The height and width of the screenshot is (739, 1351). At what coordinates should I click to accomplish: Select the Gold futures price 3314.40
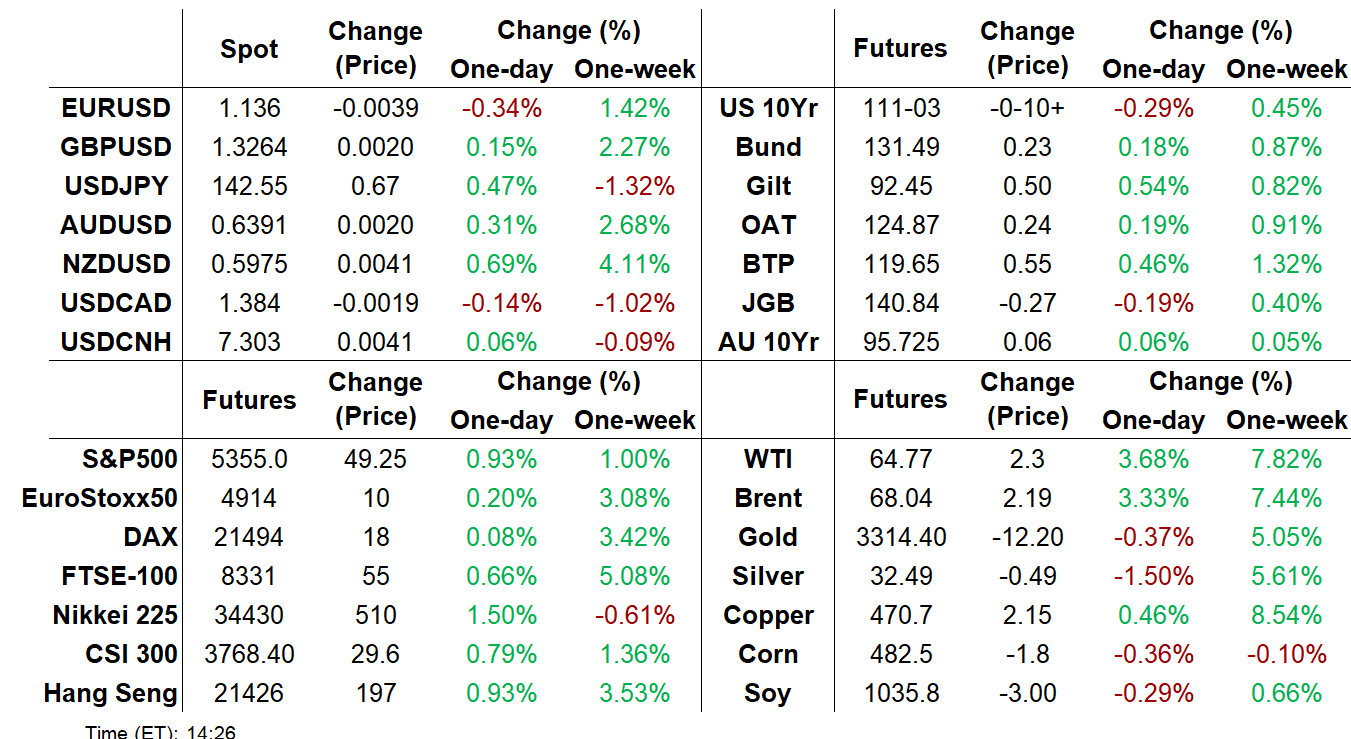coord(900,537)
